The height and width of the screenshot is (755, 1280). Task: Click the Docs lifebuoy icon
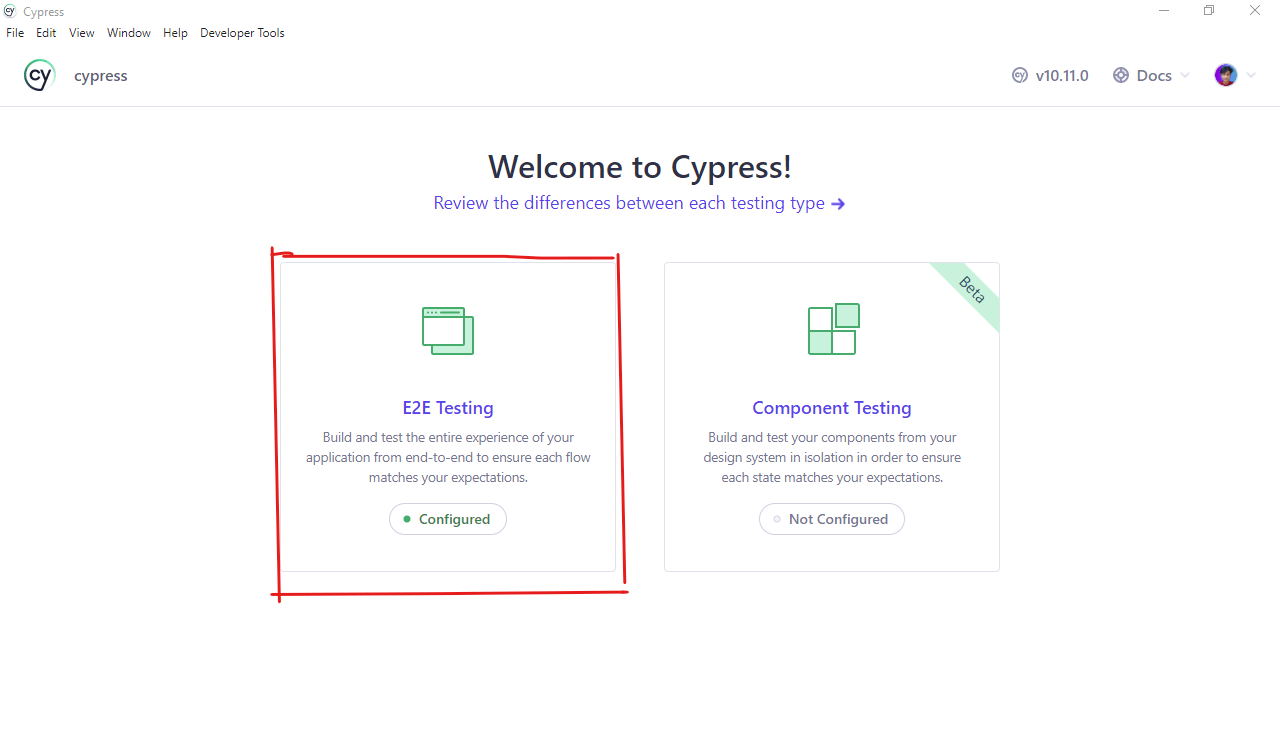[x=1121, y=75]
